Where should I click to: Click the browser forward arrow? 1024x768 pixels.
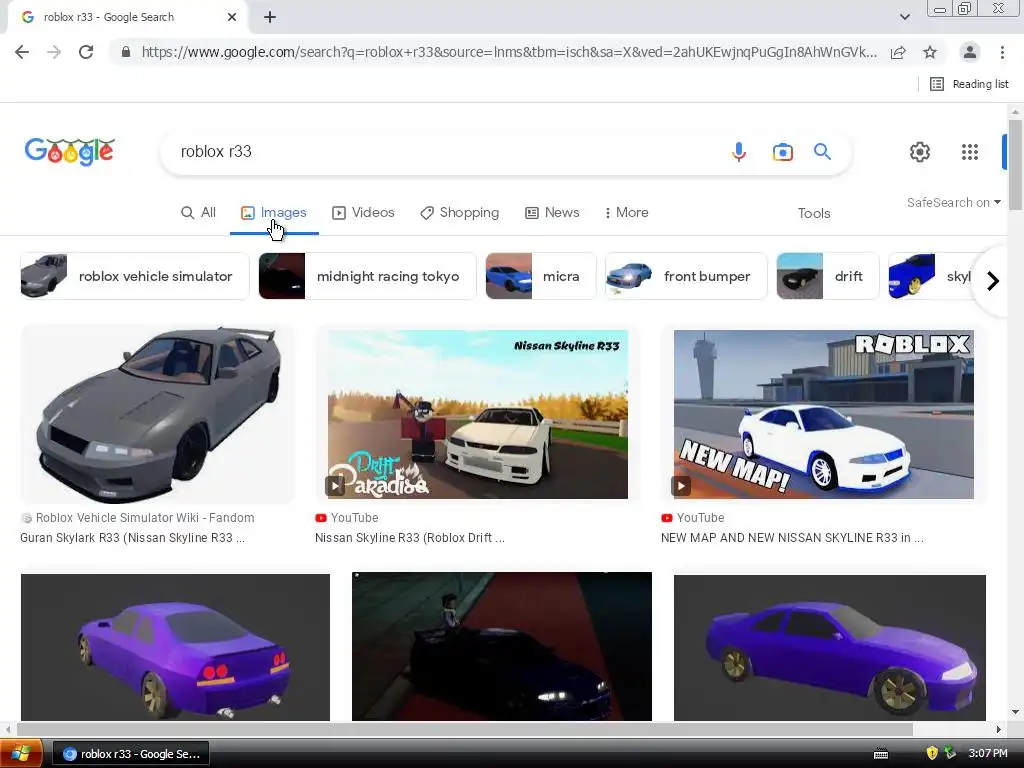point(54,52)
